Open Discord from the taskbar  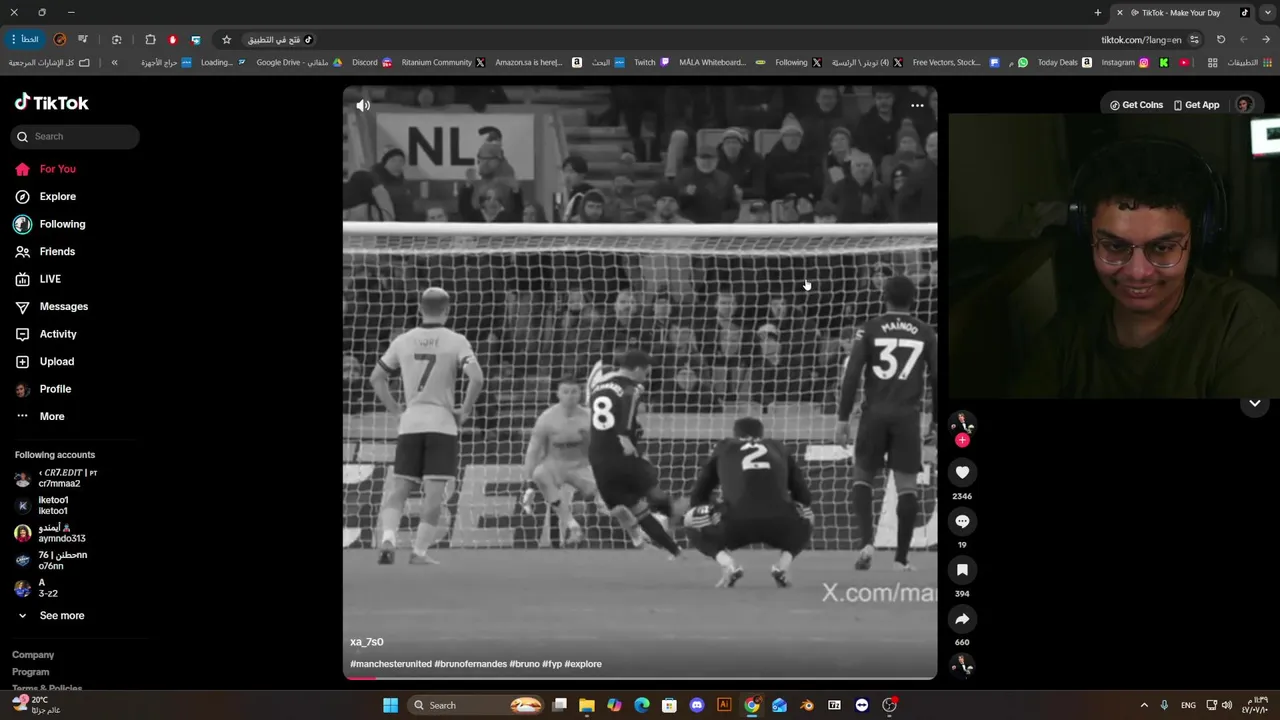click(x=697, y=705)
